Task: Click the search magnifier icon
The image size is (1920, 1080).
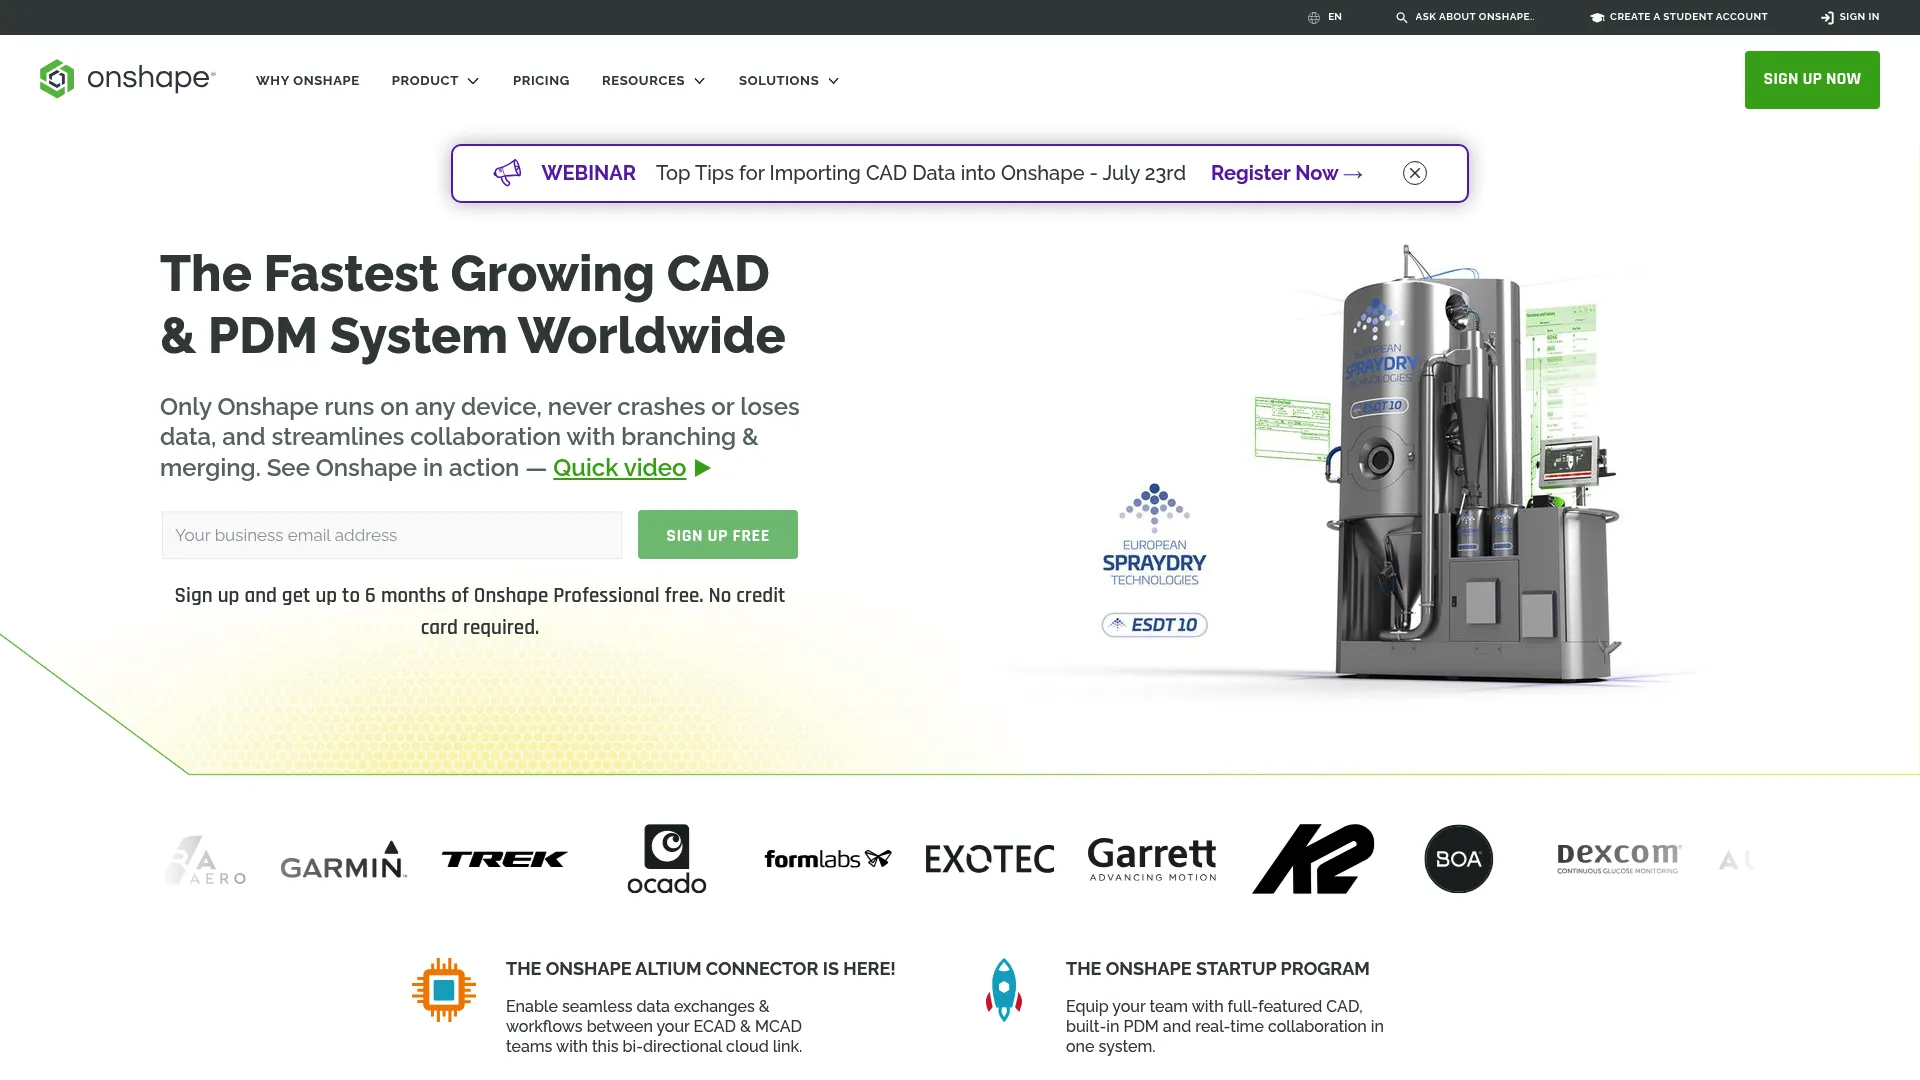Action: click(1401, 17)
